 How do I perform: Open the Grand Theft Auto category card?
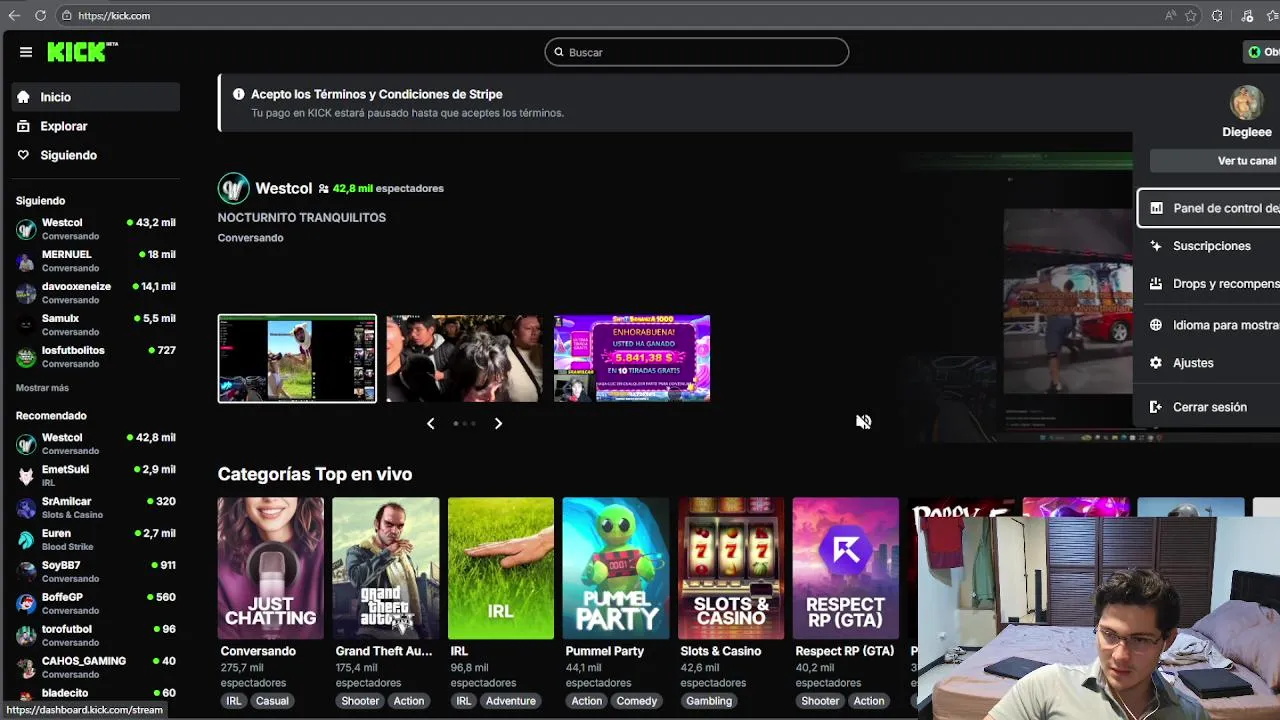pos(386,568)
